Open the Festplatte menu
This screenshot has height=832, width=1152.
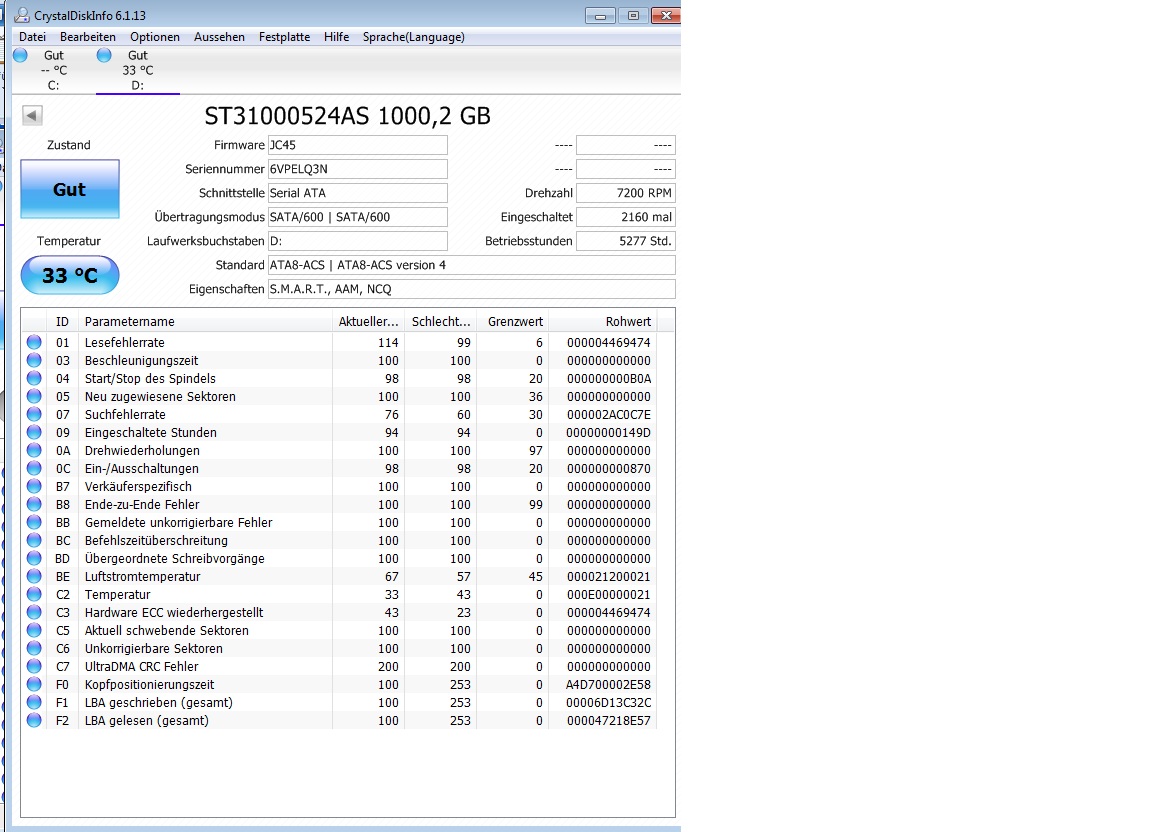click(284, 37)
